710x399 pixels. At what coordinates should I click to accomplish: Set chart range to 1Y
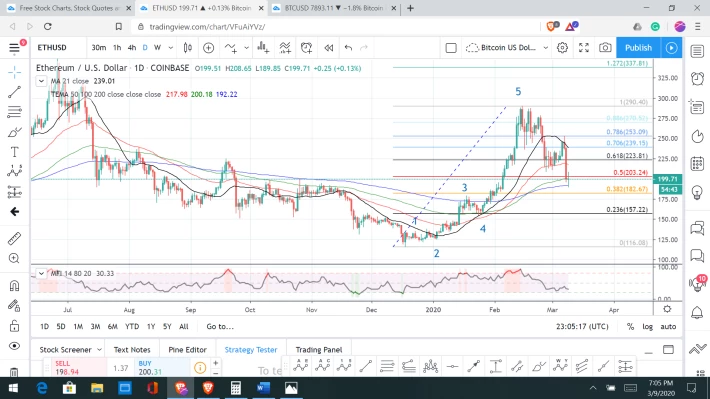[x=151, y=327]
